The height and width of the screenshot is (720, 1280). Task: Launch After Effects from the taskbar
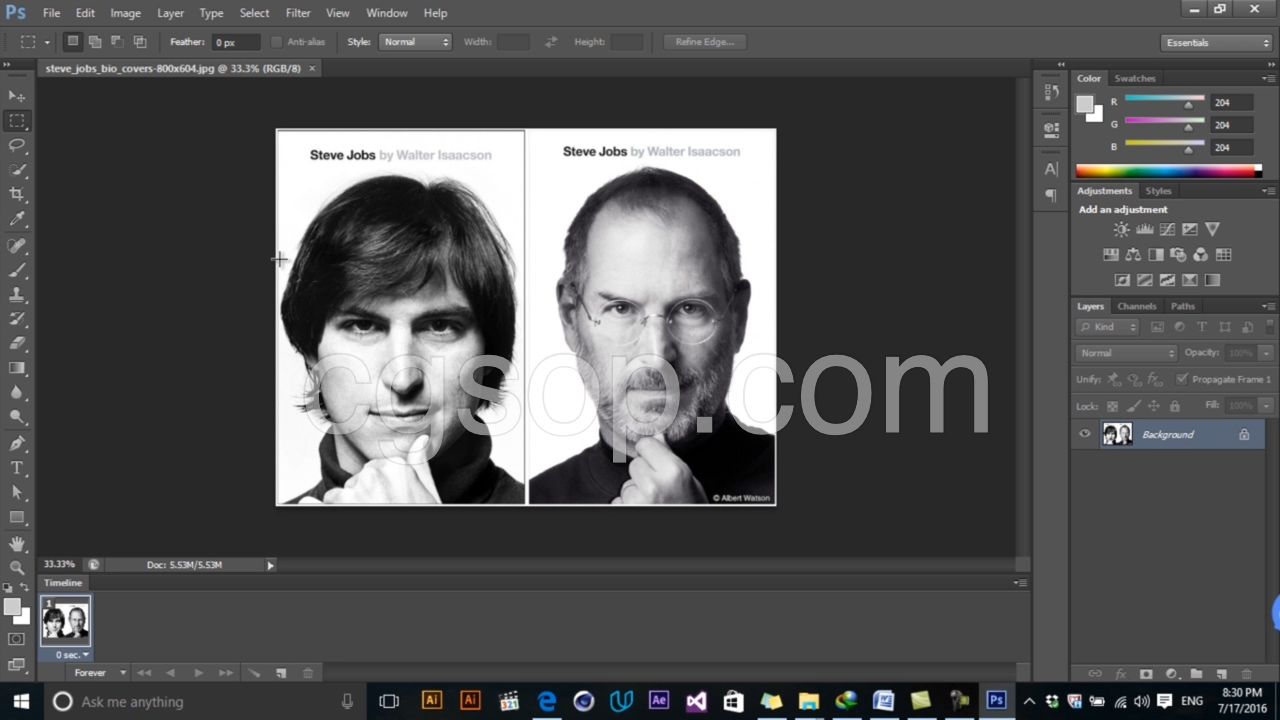coord(658,700)
